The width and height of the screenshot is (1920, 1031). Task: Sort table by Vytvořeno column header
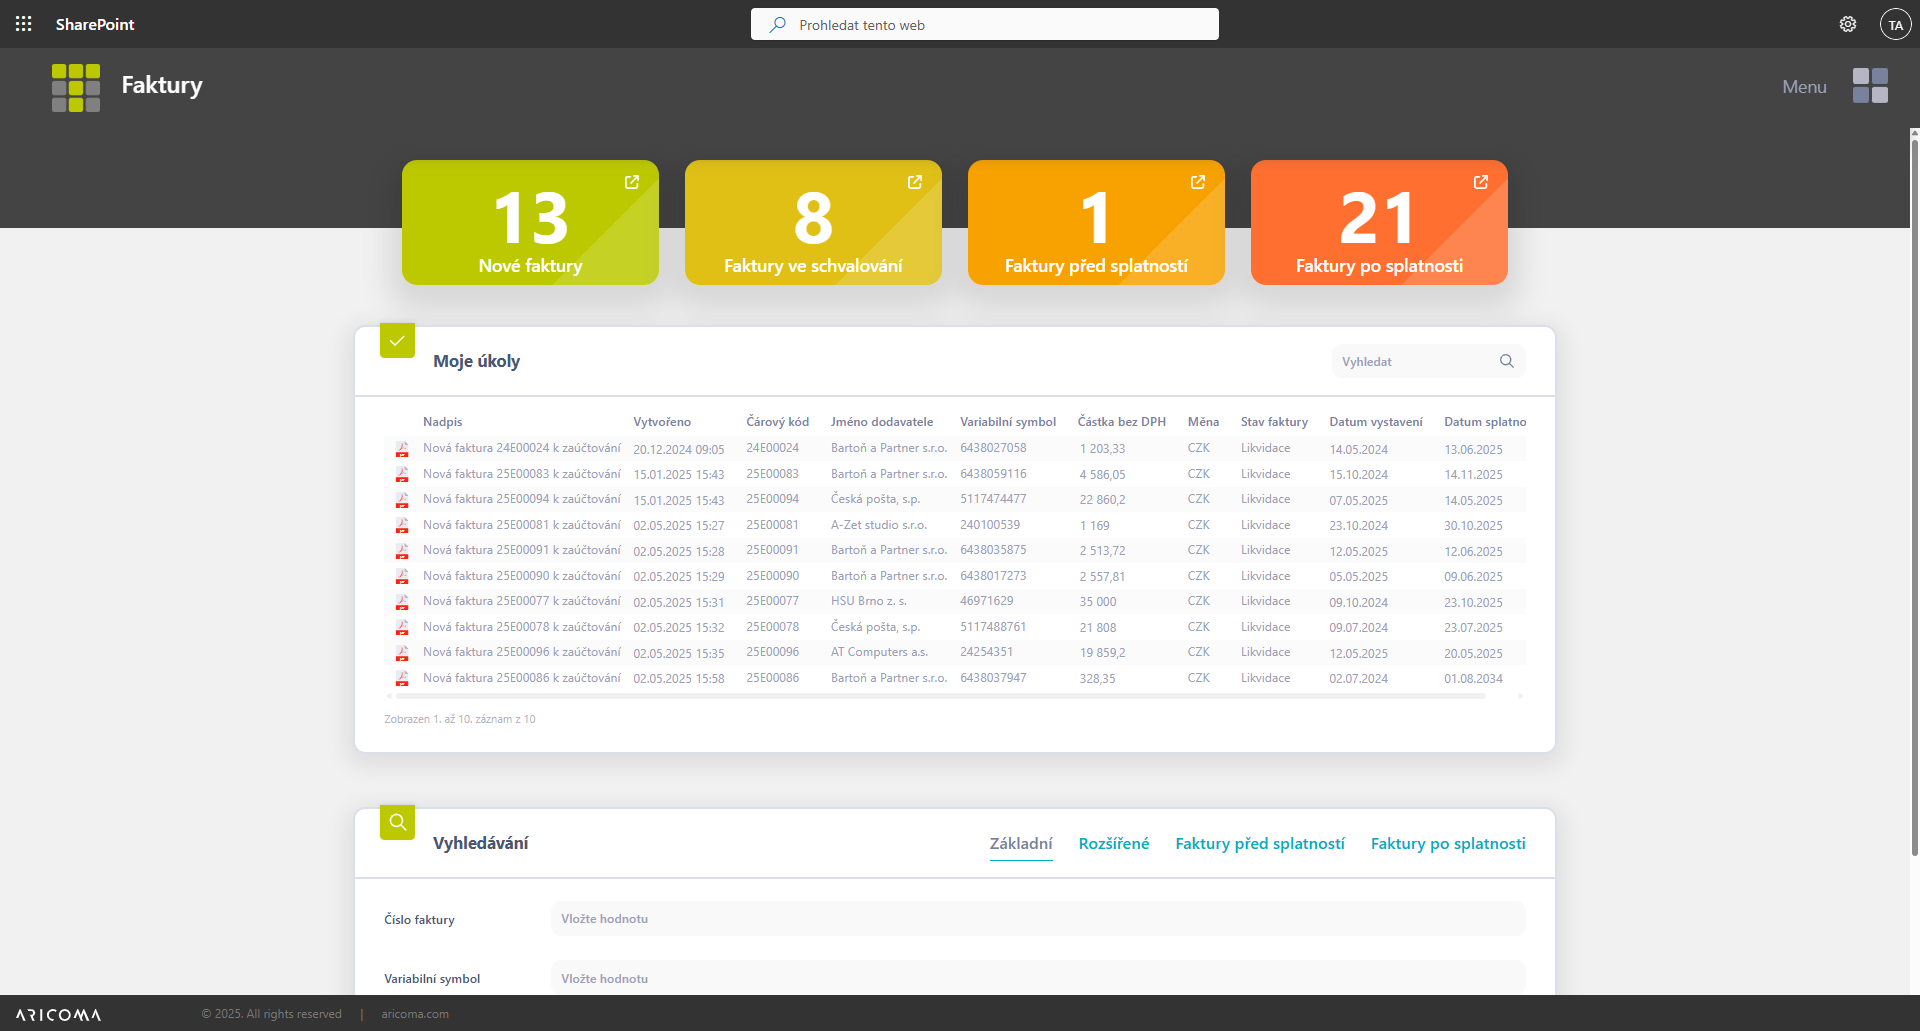pos(661,422)
